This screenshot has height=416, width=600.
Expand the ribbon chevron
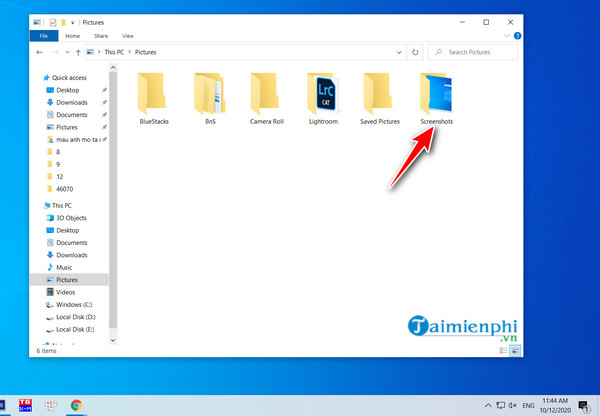(x=507, y=36)
